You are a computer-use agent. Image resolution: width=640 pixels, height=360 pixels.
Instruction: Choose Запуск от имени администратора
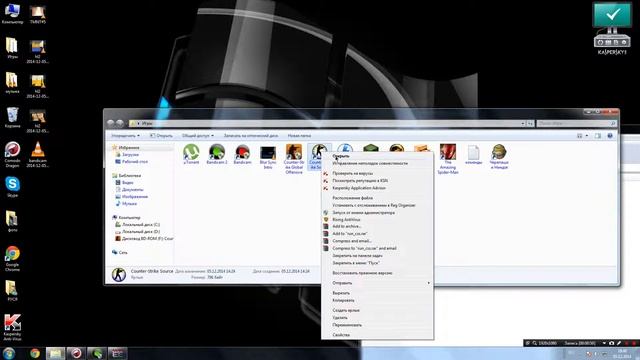[378, 213]
